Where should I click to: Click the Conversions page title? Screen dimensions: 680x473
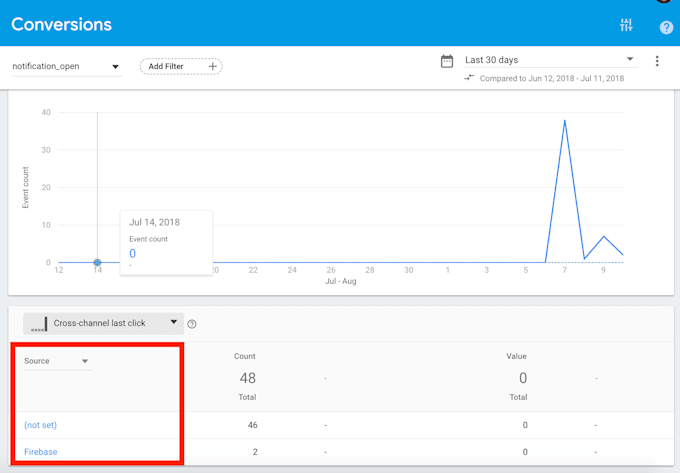(62, 24)
